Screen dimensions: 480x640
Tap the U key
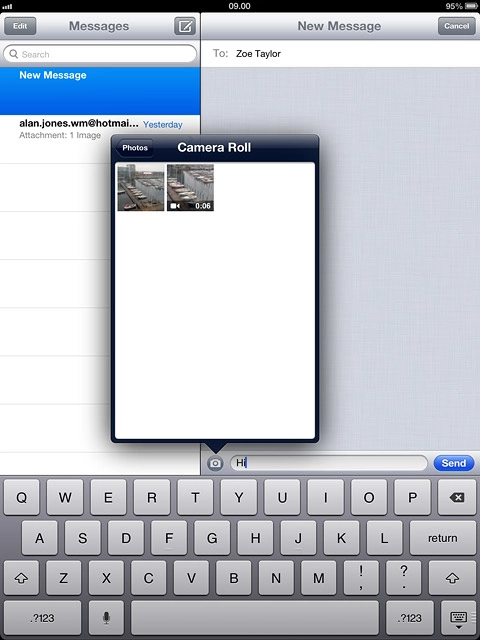coord(282,497)
